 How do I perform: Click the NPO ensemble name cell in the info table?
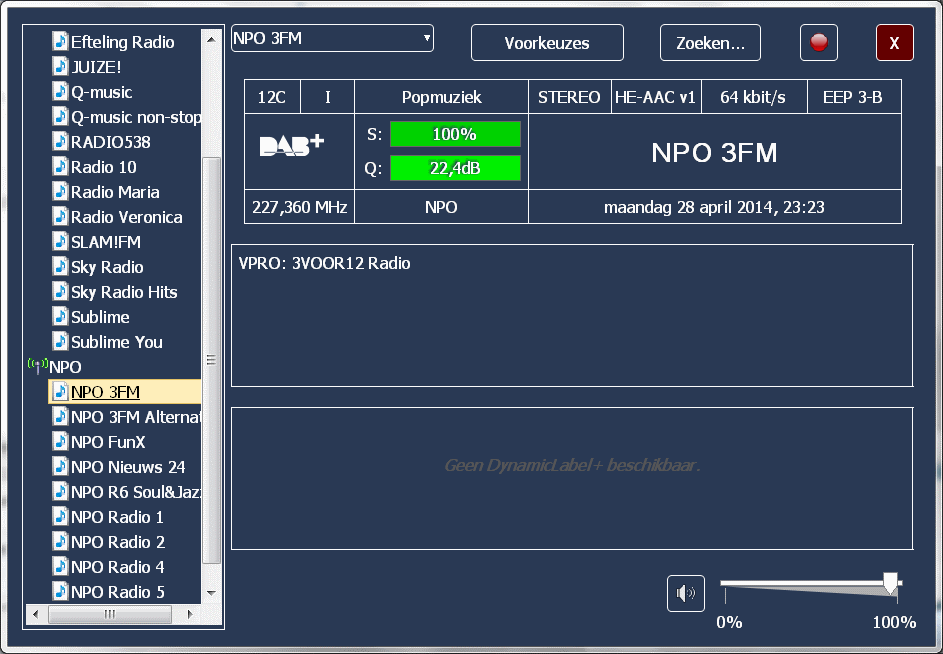pyautogui.click(x=441, y=207)
